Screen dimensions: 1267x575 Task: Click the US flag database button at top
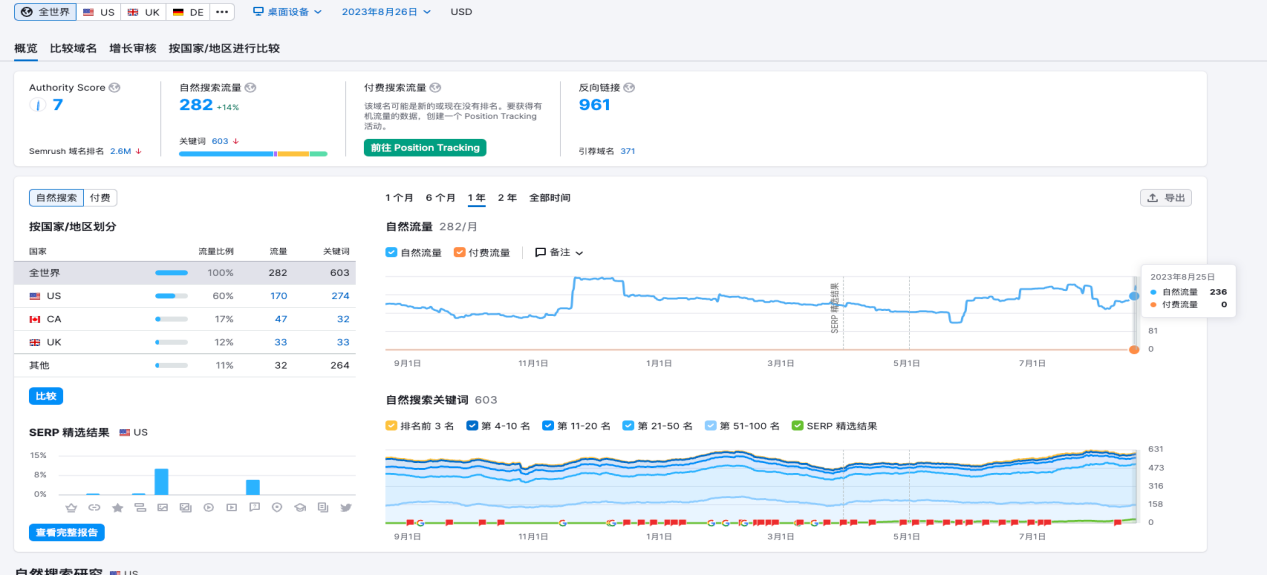point(98,12)
